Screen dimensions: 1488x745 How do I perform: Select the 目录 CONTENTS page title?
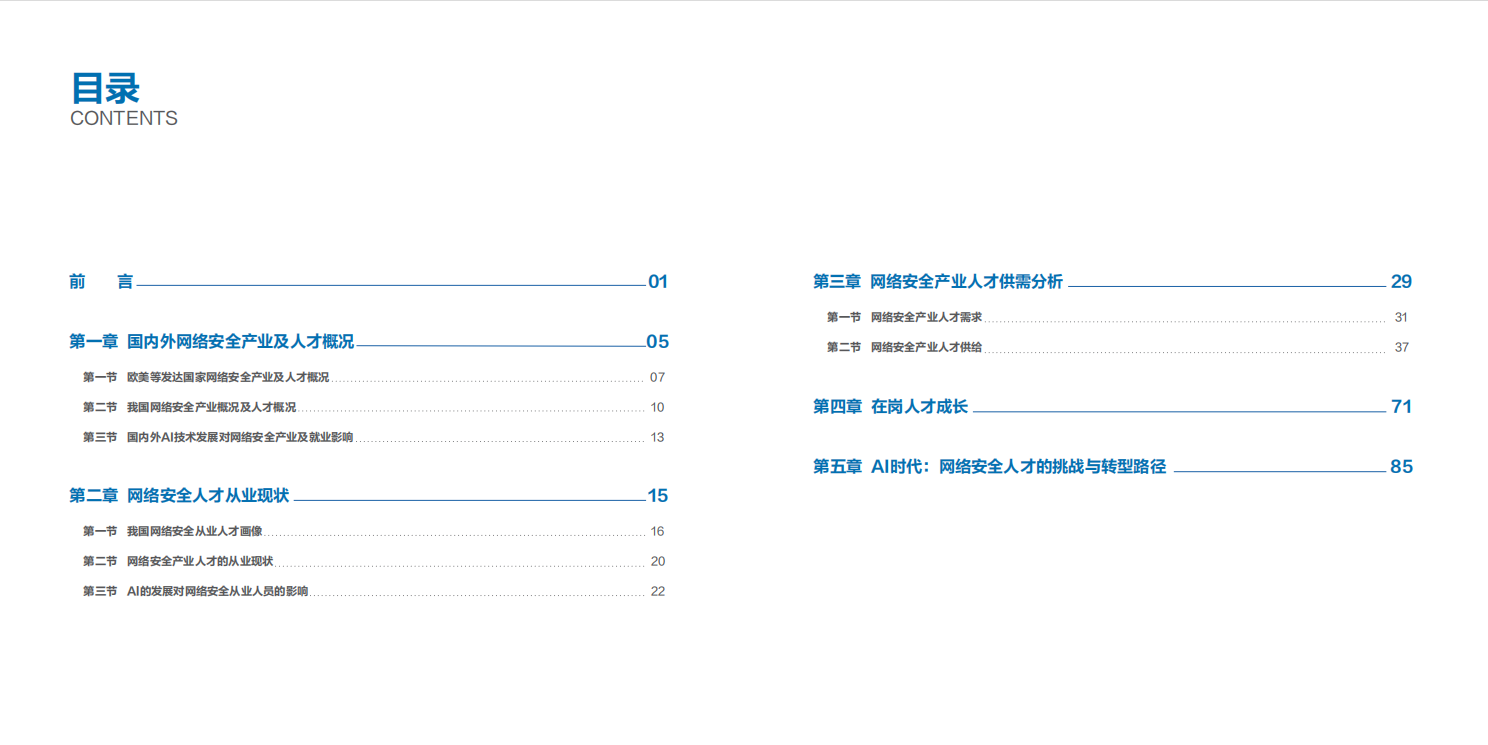click(104, 90)
